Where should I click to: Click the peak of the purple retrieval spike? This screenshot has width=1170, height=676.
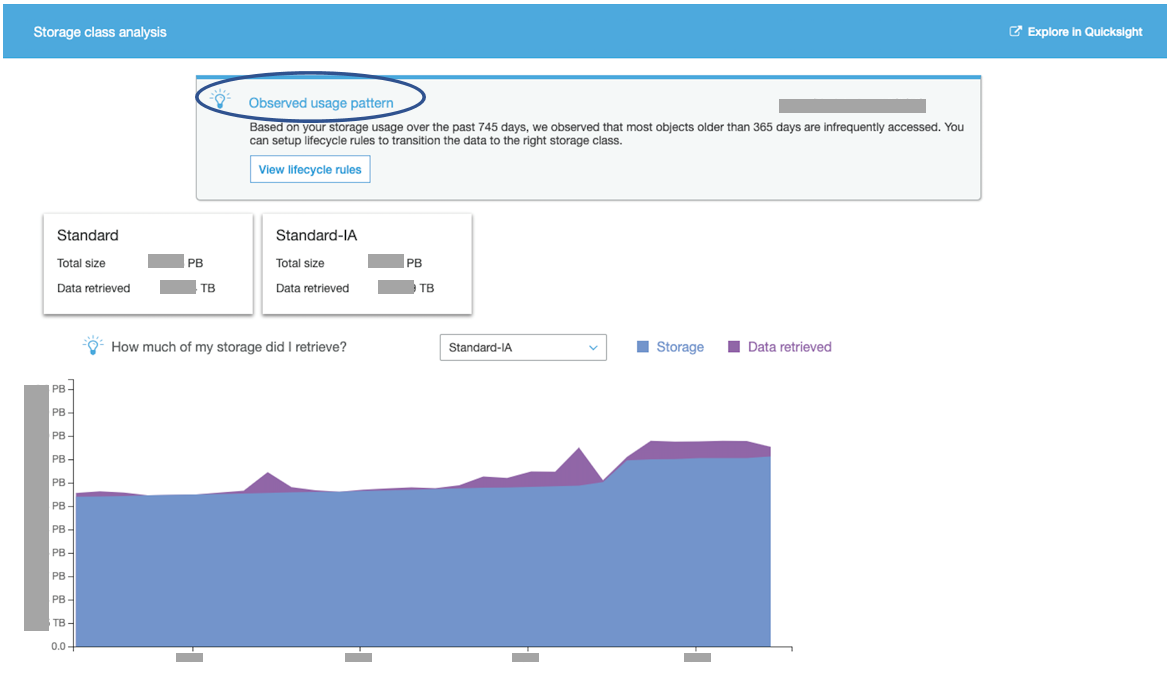pos(577,450)
